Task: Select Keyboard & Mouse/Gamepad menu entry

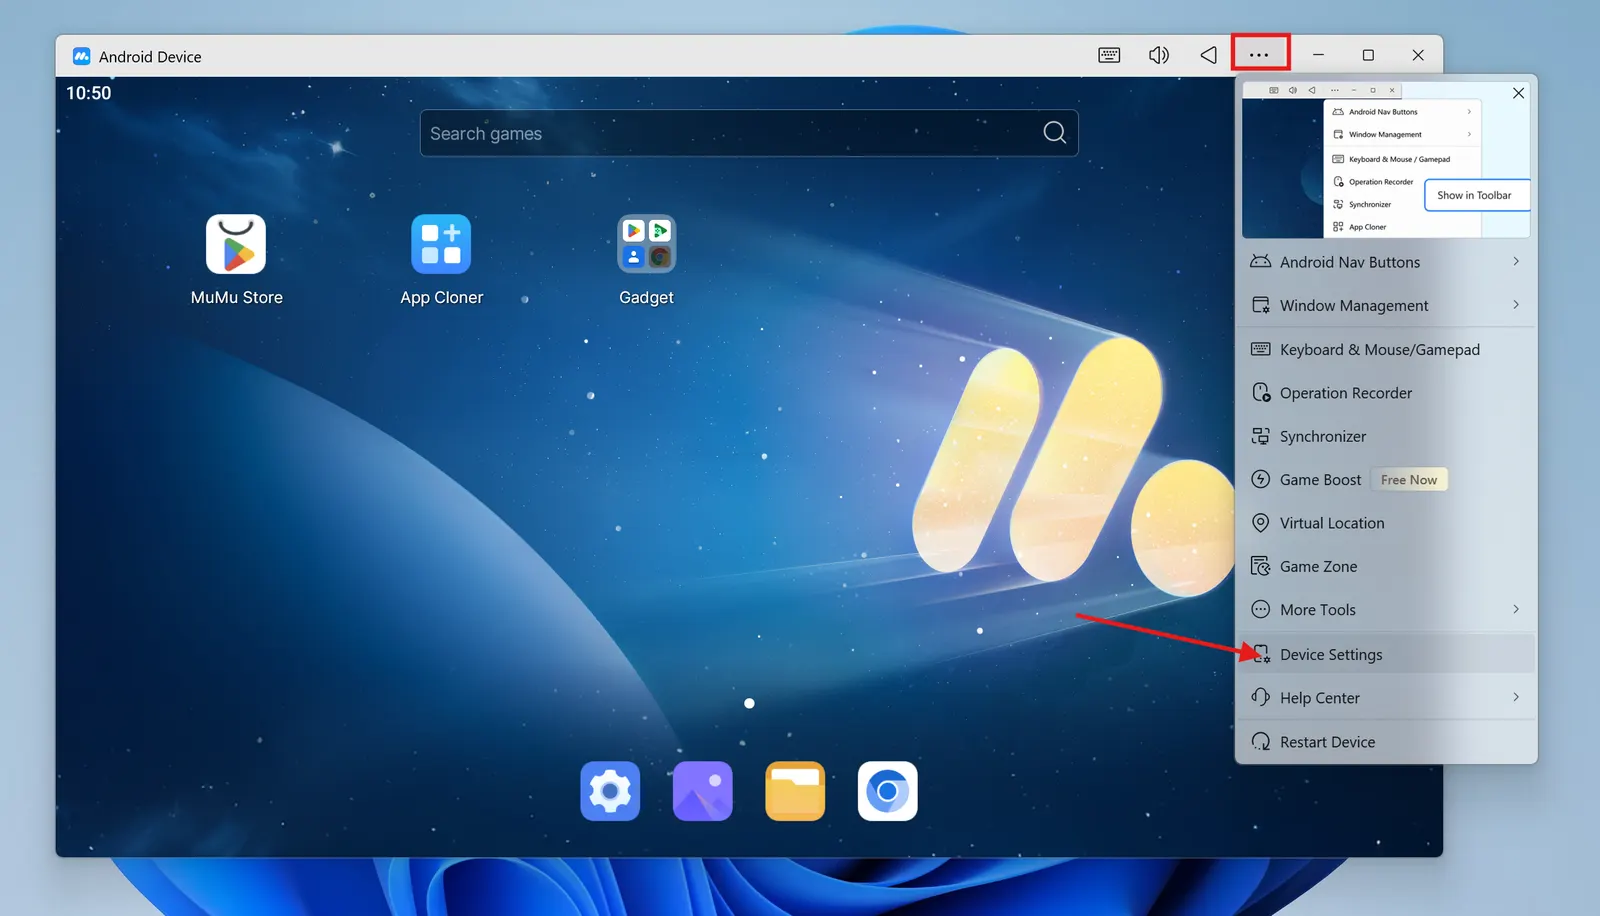Action: [x=1386, y=349]
